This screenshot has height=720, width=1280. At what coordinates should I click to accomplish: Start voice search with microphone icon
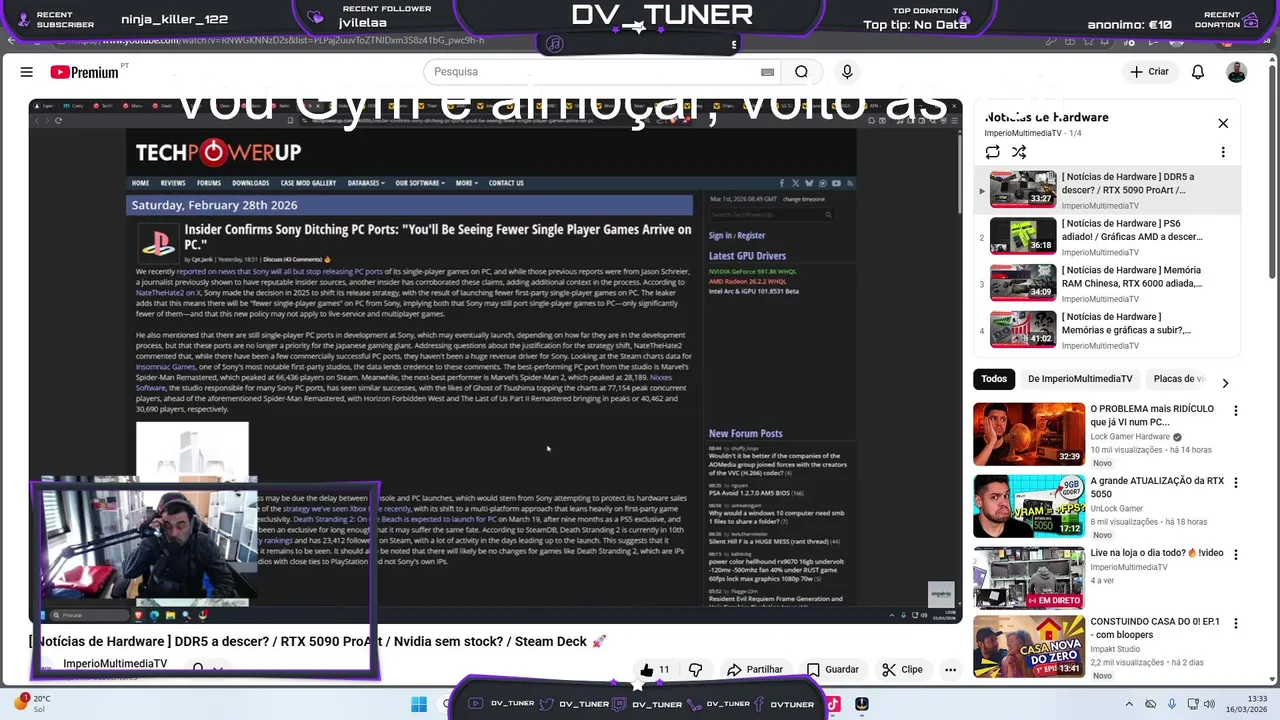(847, 72)
